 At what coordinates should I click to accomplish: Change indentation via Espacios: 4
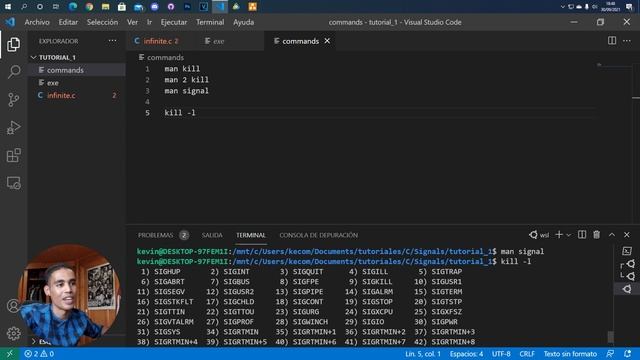[x=466, y=354]
